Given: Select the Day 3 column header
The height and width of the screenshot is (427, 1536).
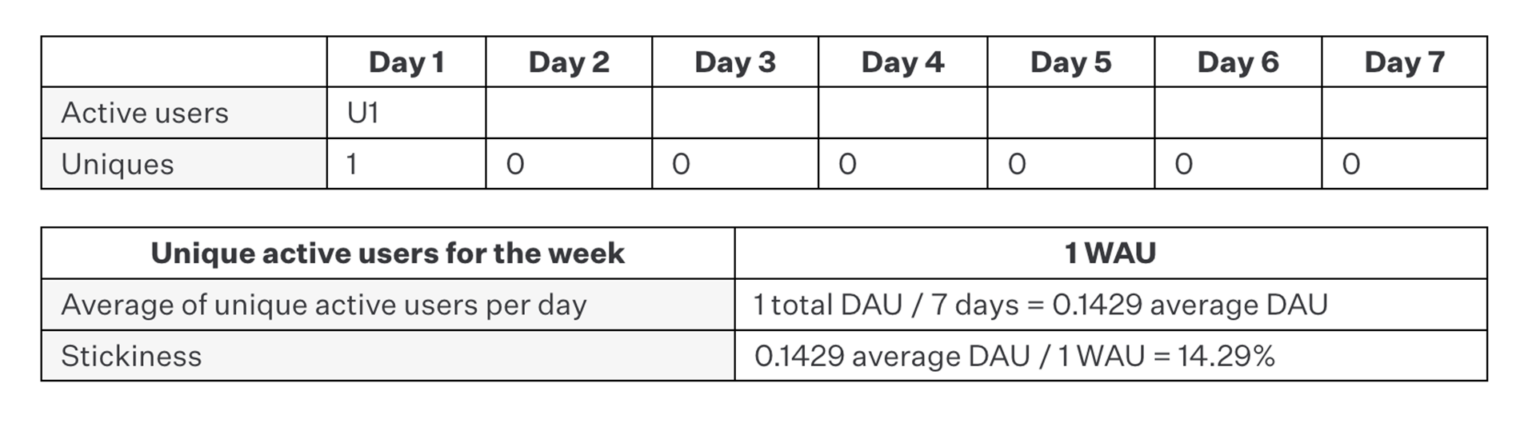Looking at the screenshot, I should coord(735,63).
